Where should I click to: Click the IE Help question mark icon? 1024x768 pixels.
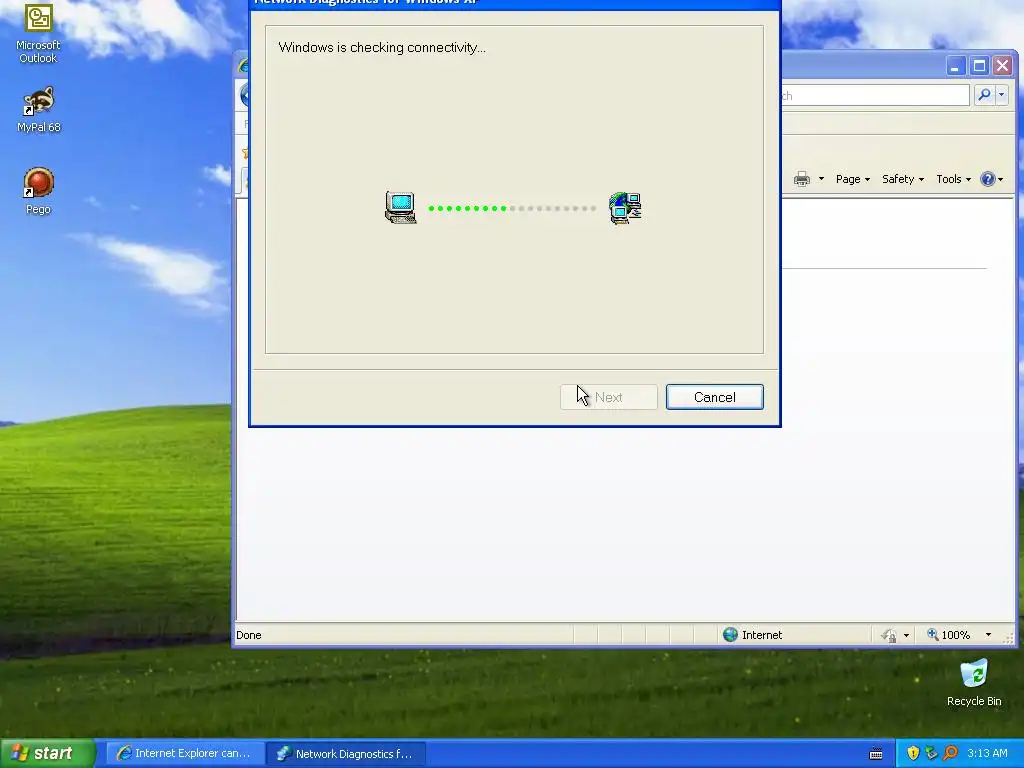[x=987, y=179]
